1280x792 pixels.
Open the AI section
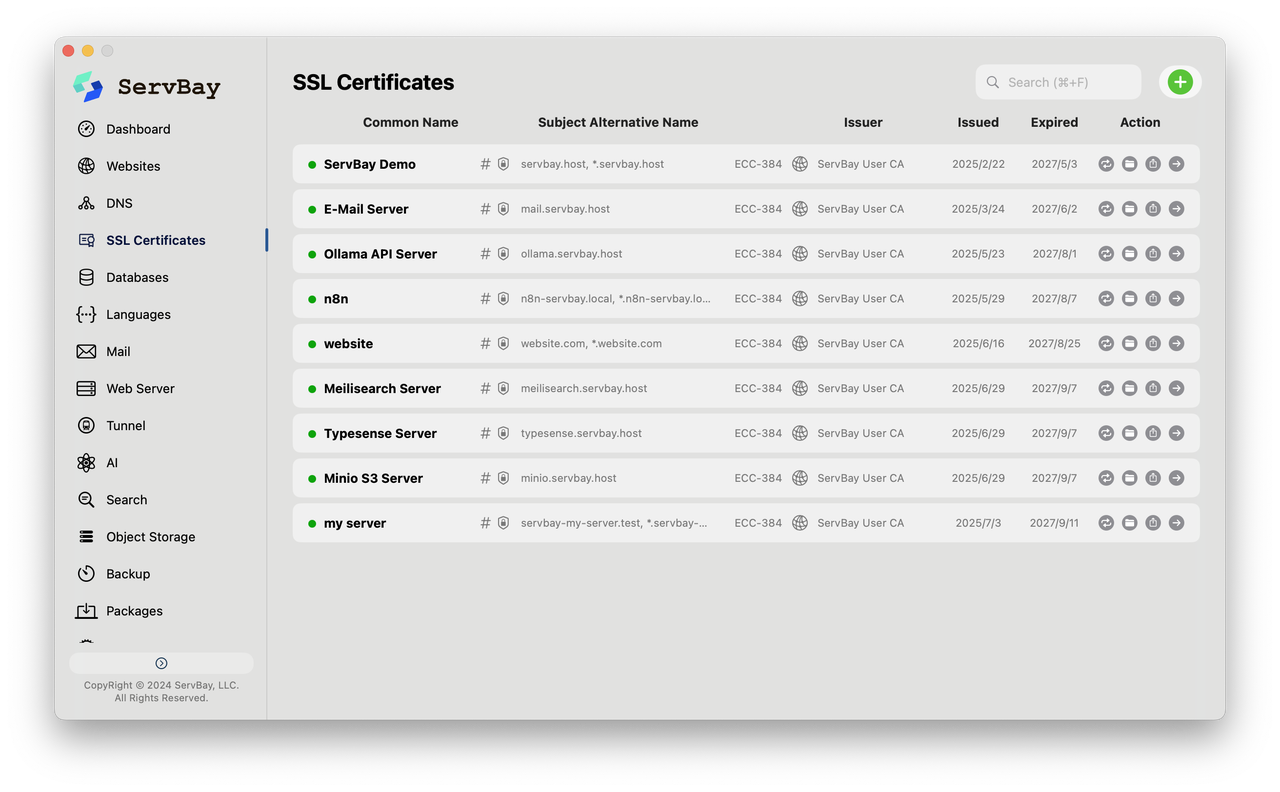pos(112,462)
